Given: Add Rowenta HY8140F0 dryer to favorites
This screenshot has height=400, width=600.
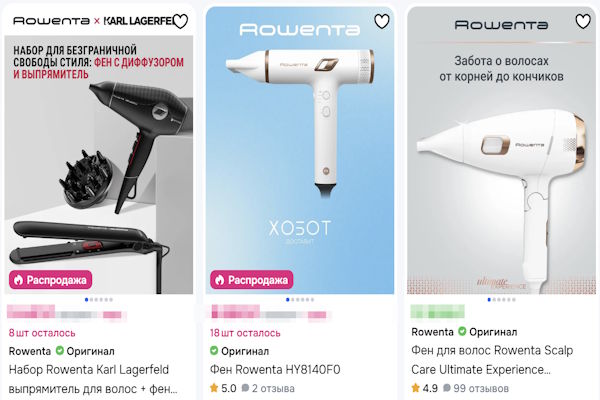Looking at the screenshot, I should [x=382, y=21].
